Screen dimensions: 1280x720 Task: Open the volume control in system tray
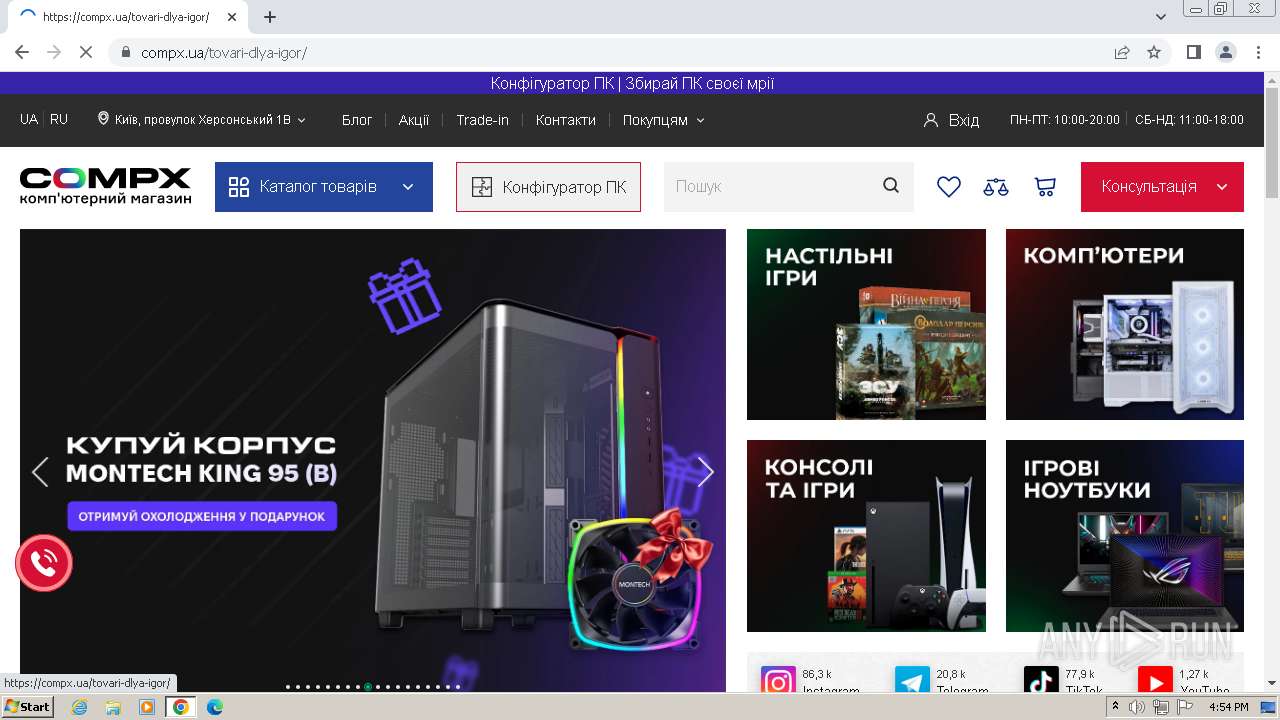coord(1137,707)
